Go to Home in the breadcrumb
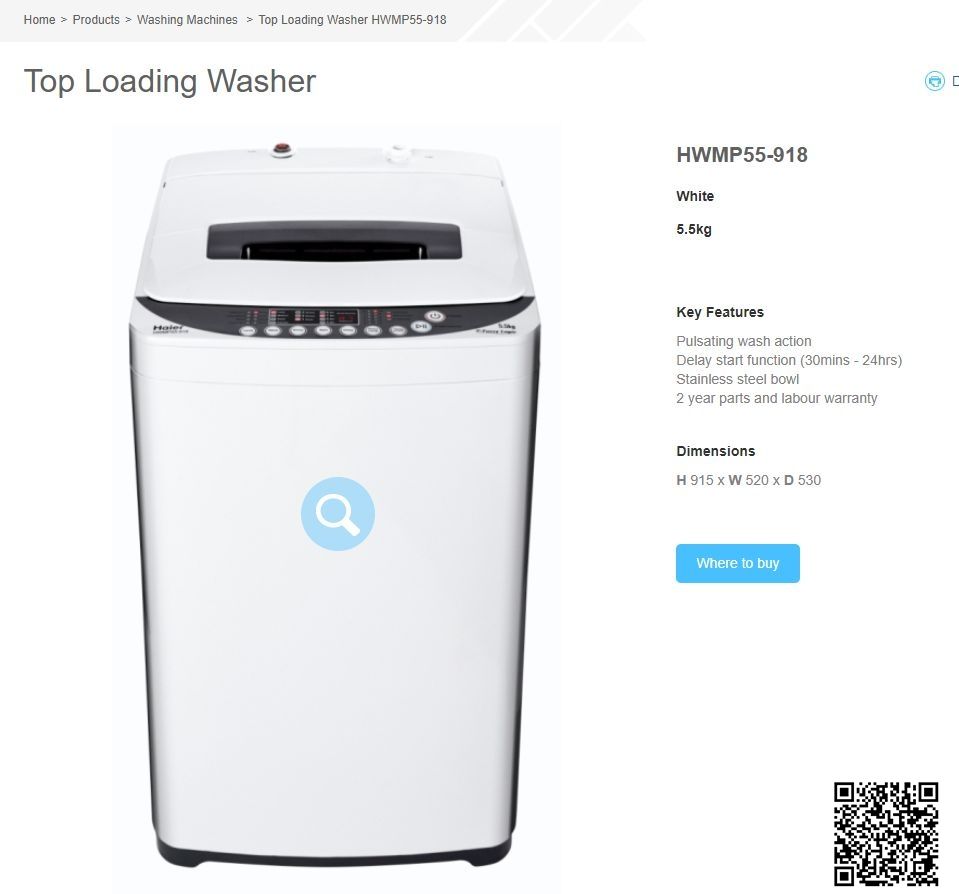The height and width of the screenshot is (894, 959). pos(39,20)
